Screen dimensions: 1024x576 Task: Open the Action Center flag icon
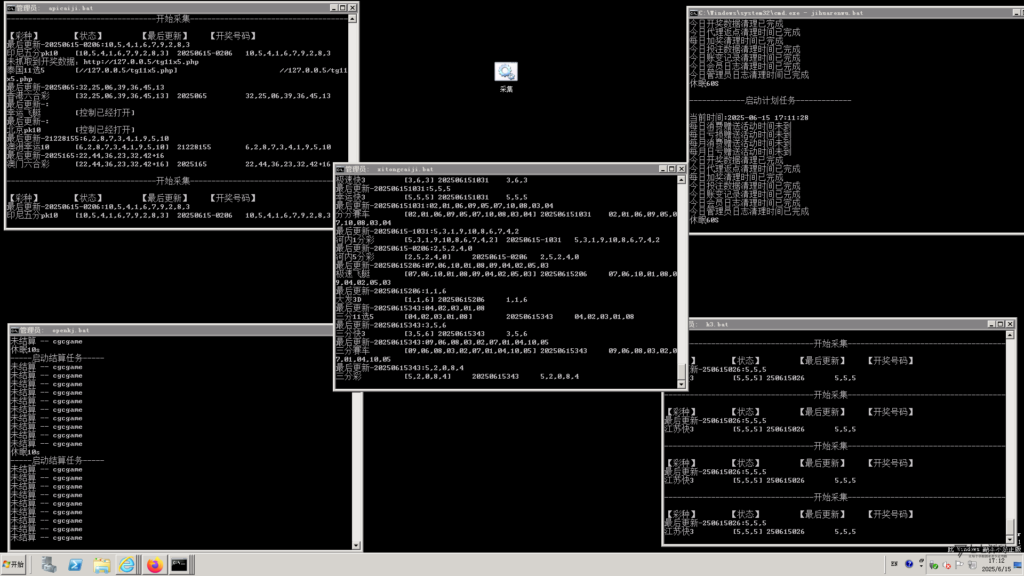point(959,565)
